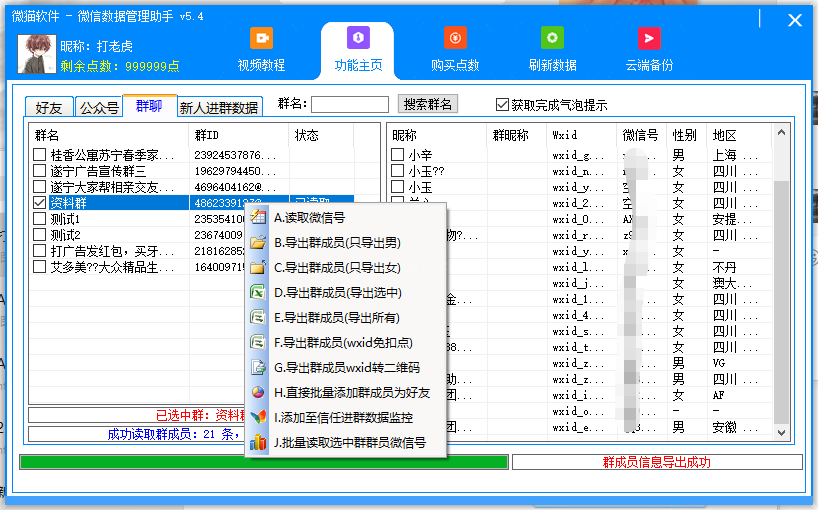Screen dimensions: 818x510
Task: Switch to the 好友 tab
Action: tap(48, 108)
